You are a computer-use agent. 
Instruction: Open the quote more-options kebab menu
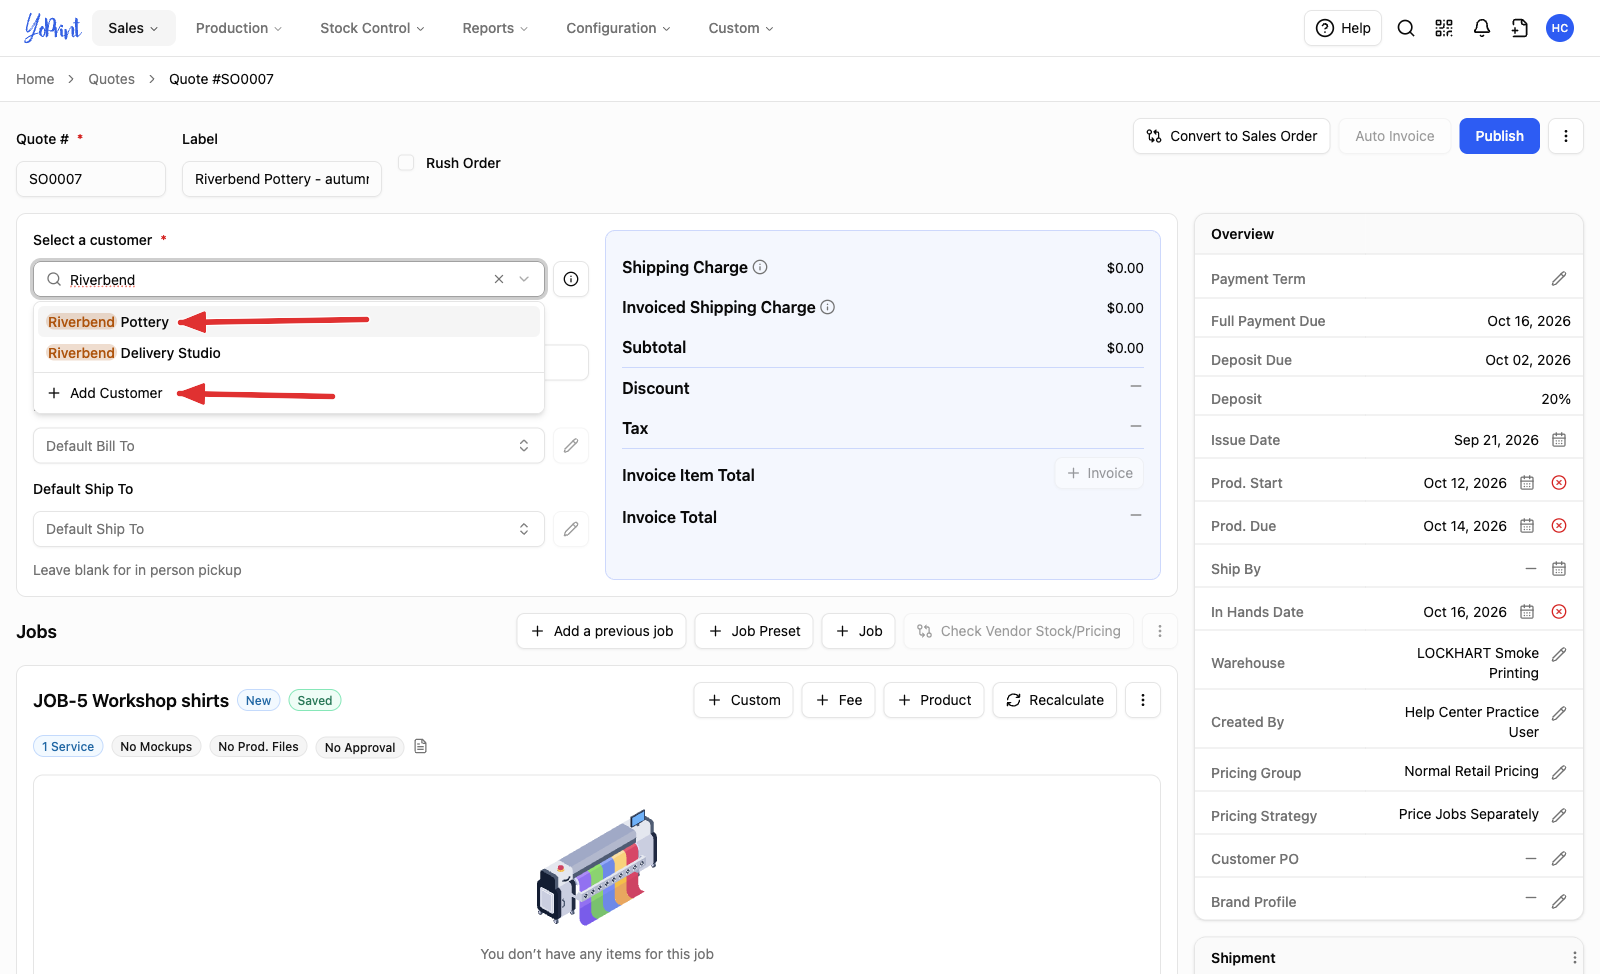tap(1566, 136)
